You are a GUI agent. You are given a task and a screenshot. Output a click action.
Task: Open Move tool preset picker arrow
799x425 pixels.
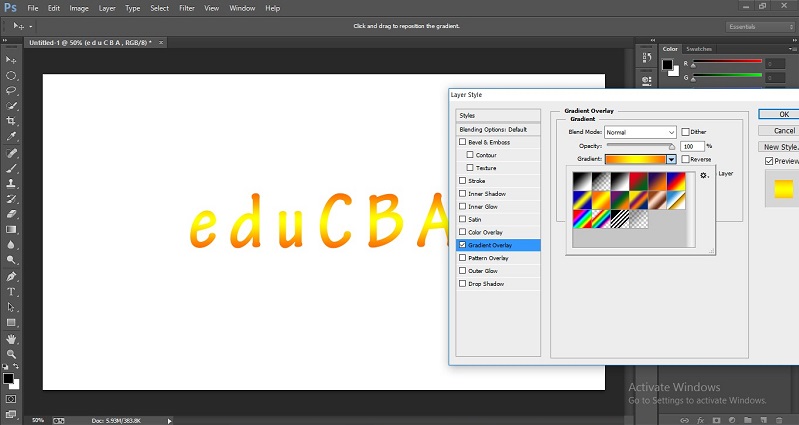[x=31, y=26]
